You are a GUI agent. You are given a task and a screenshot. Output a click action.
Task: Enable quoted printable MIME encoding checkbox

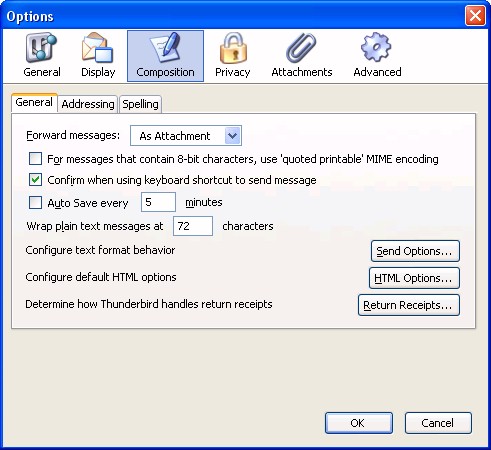[x=35, y=159]
